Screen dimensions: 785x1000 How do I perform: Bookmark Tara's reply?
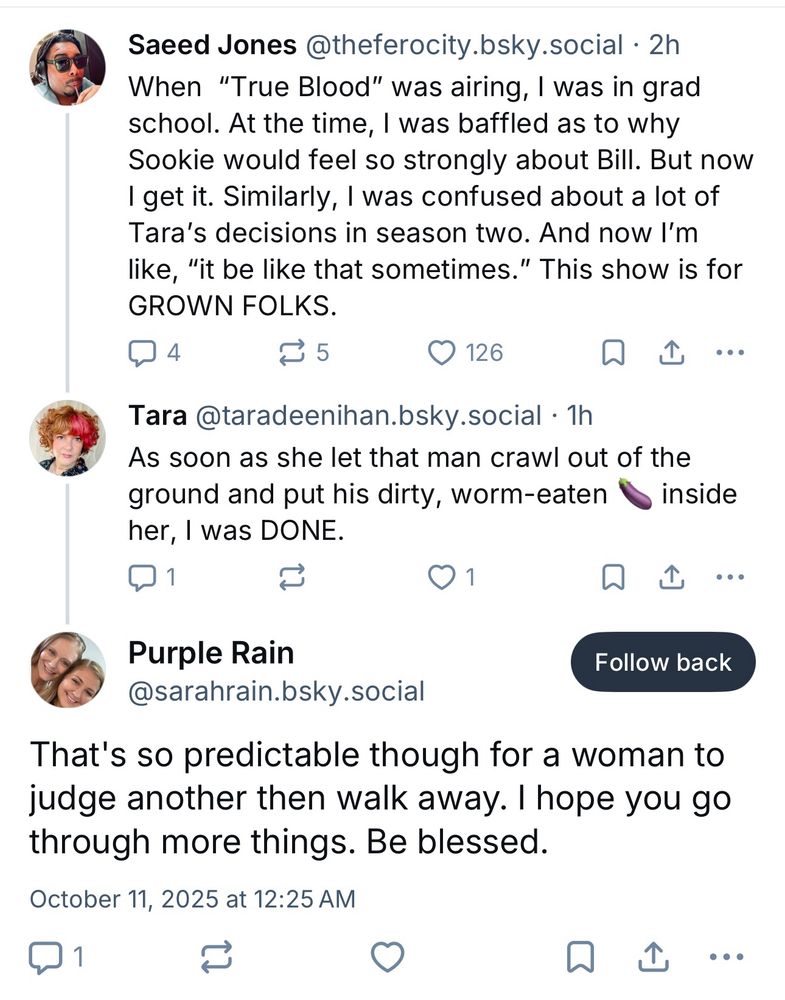coord(614,576)
